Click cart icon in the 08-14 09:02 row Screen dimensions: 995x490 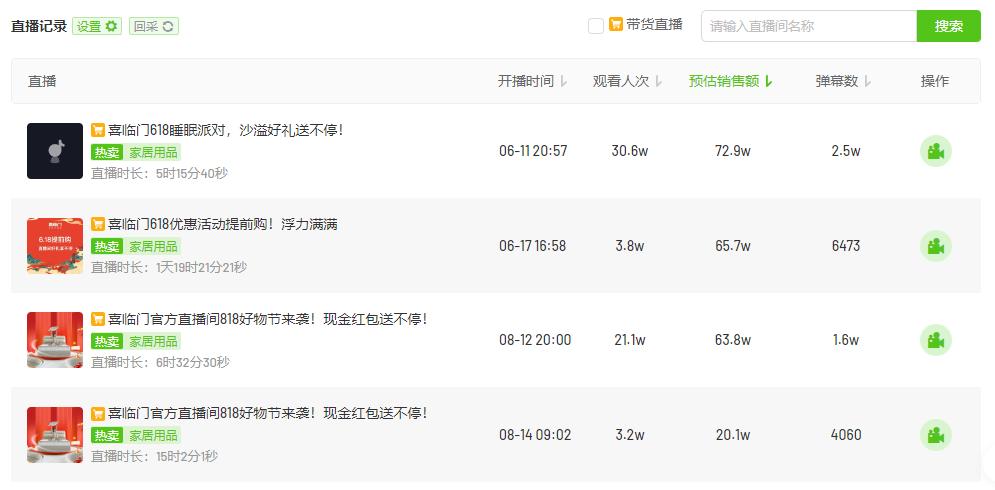coord(98,413)
